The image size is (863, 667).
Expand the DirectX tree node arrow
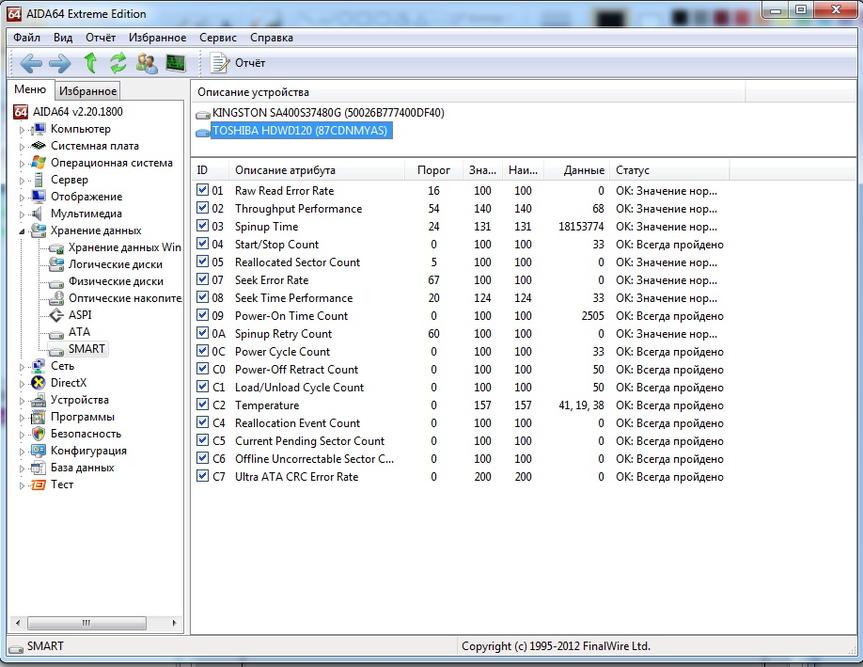(22, 384)
